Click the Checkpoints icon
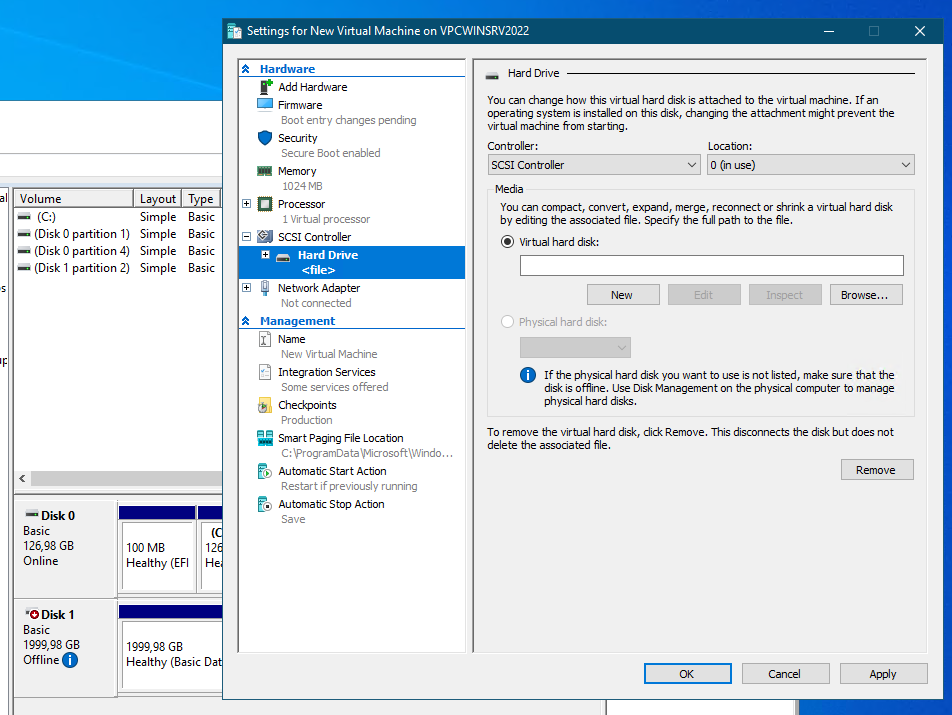952x715 pixels. (x=265, y=405)
